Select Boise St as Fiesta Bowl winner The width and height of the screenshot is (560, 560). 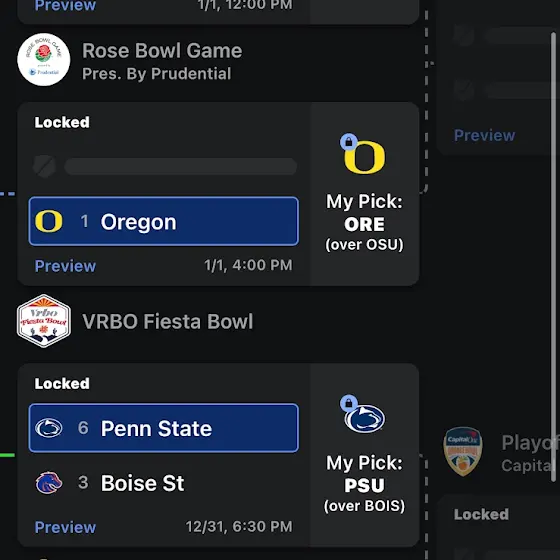[x=164, y=482]
